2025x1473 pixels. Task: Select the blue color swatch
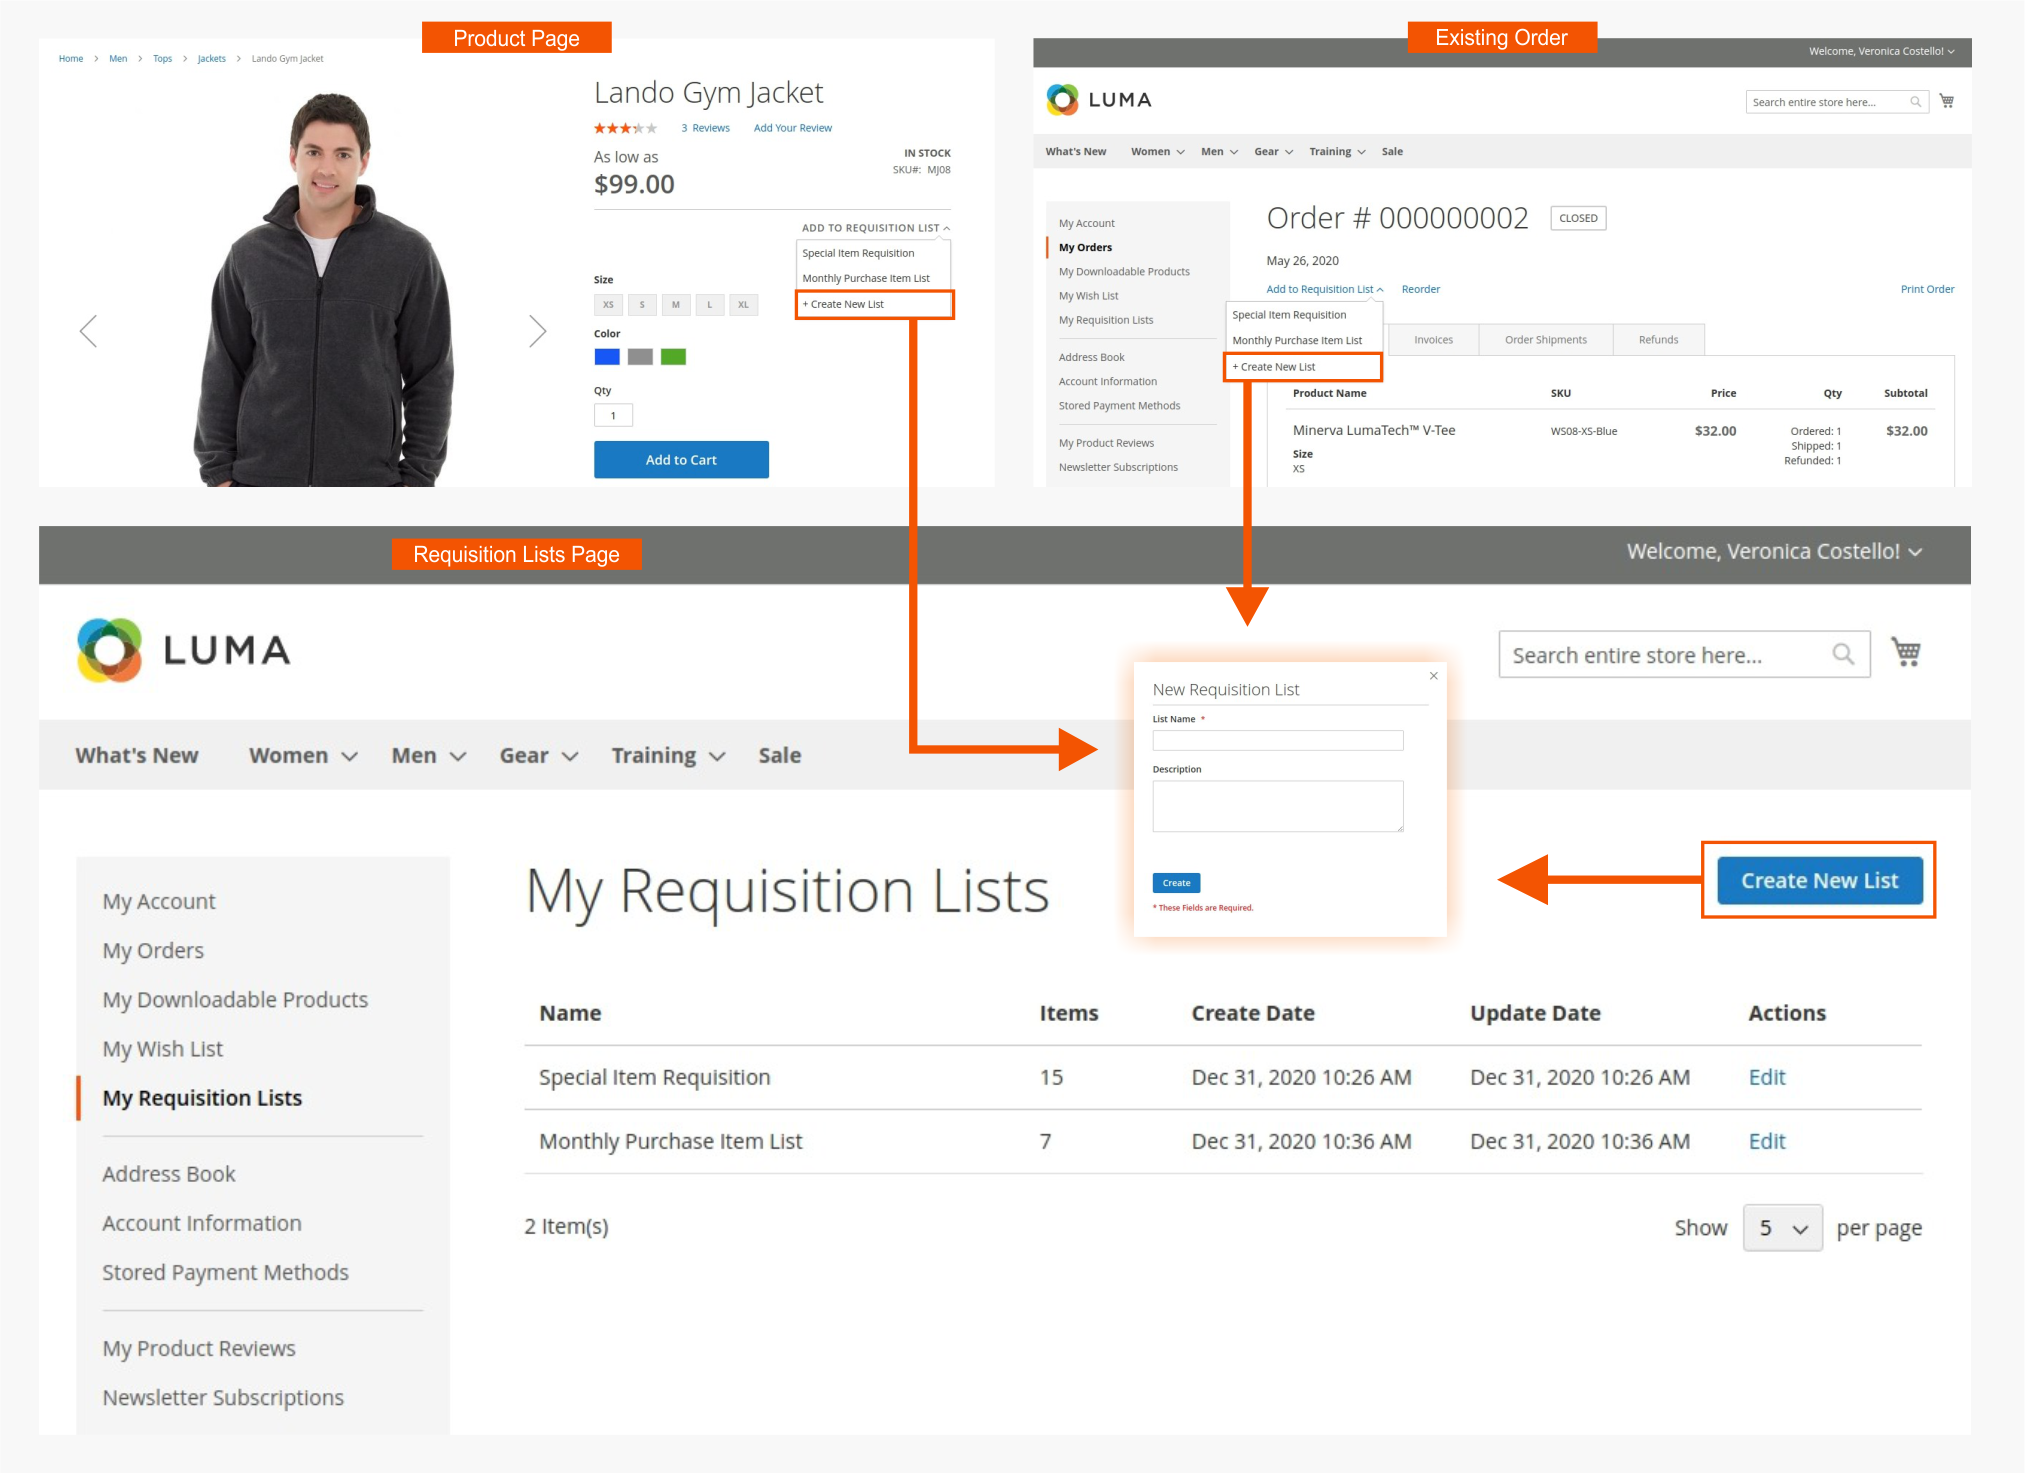607,356
